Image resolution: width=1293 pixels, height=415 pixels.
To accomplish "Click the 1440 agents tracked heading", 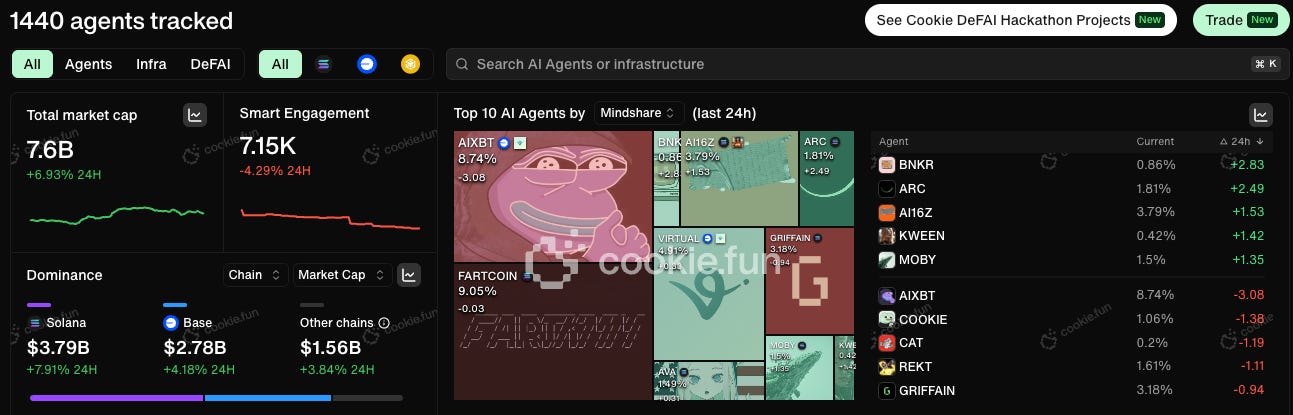I will coord(121,20).
